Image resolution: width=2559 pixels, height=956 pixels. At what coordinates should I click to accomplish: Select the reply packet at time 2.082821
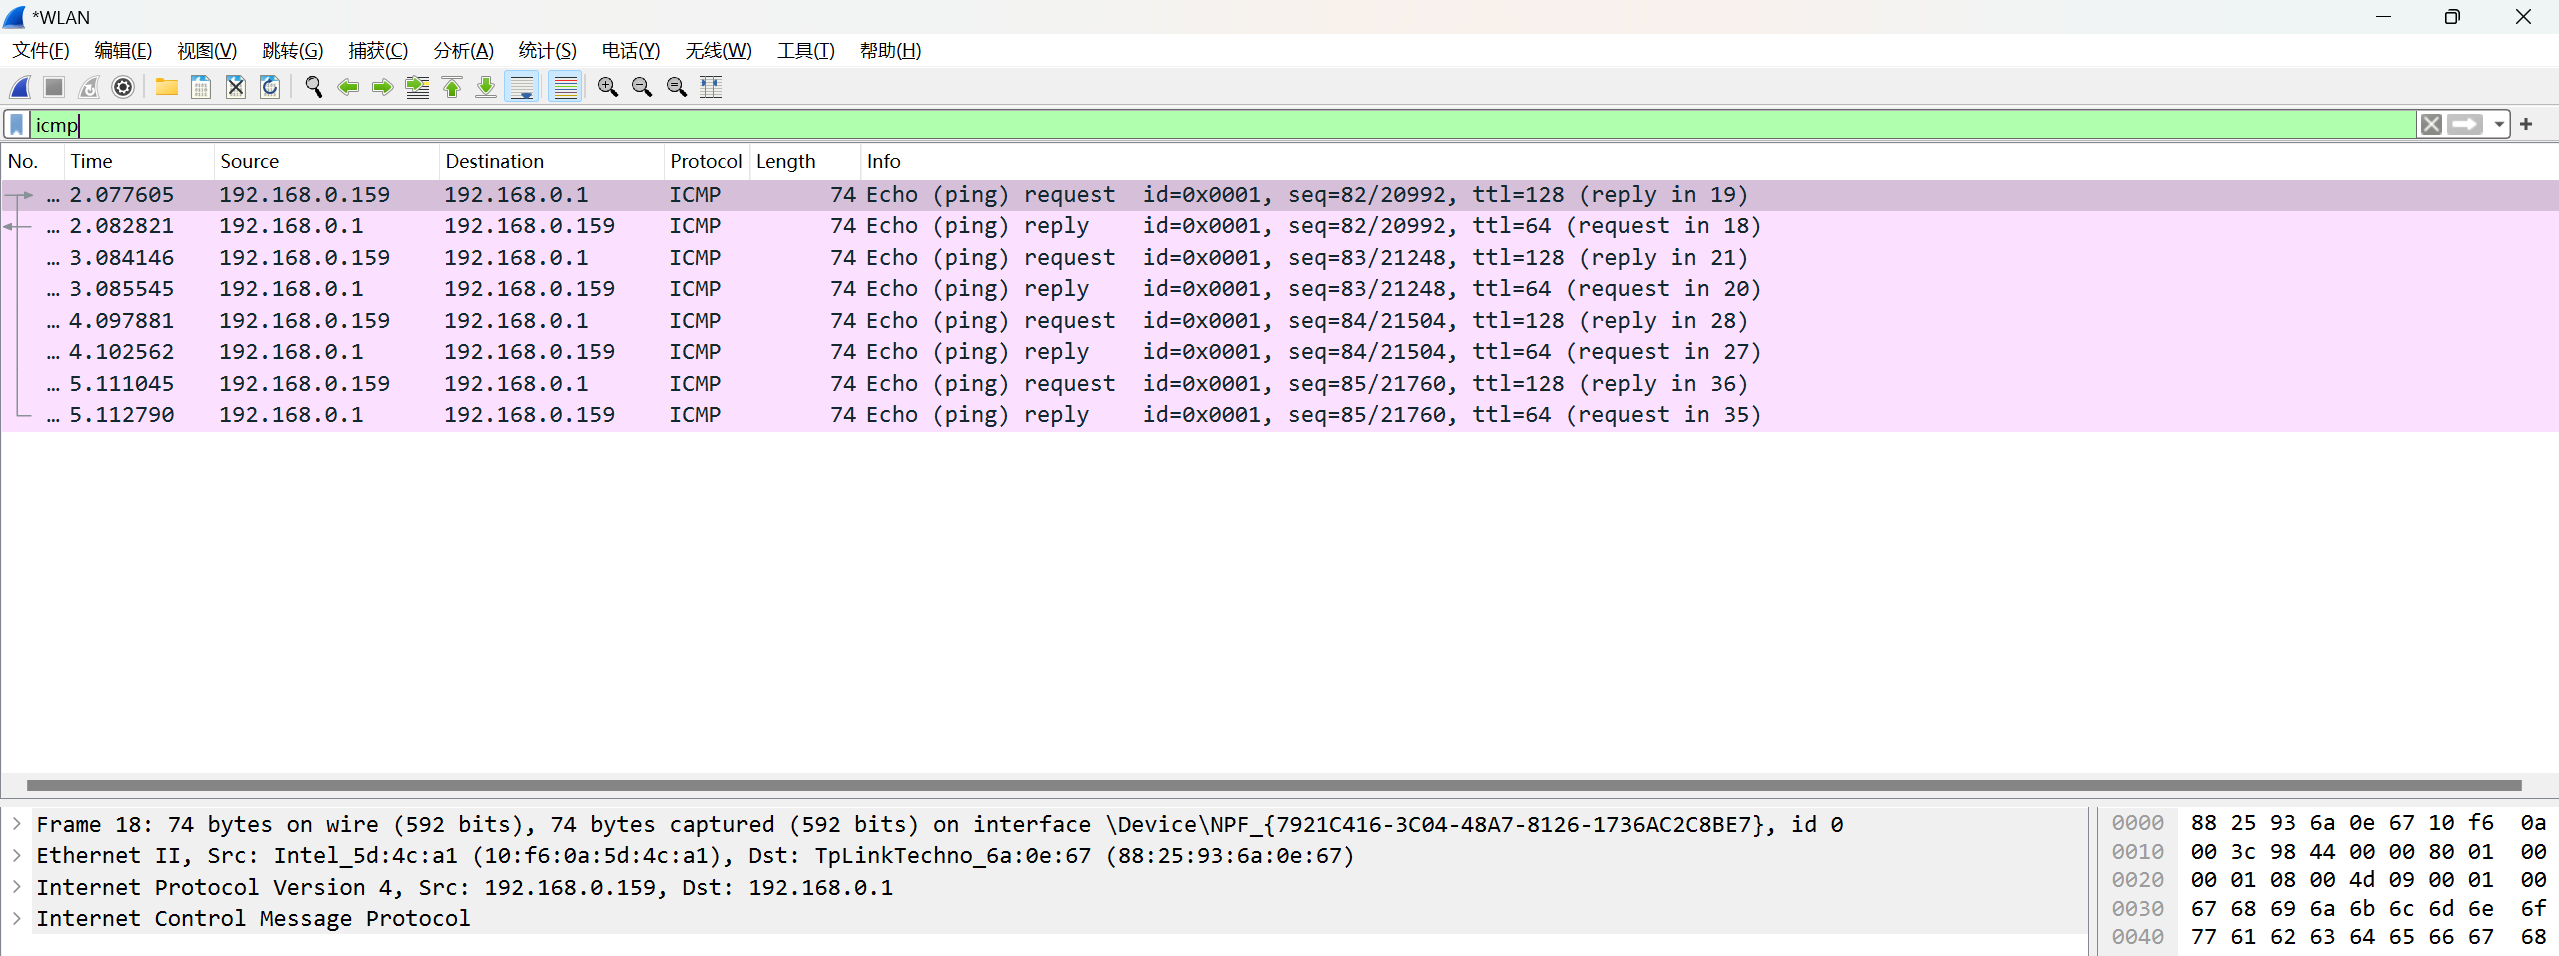[1279, 226]
